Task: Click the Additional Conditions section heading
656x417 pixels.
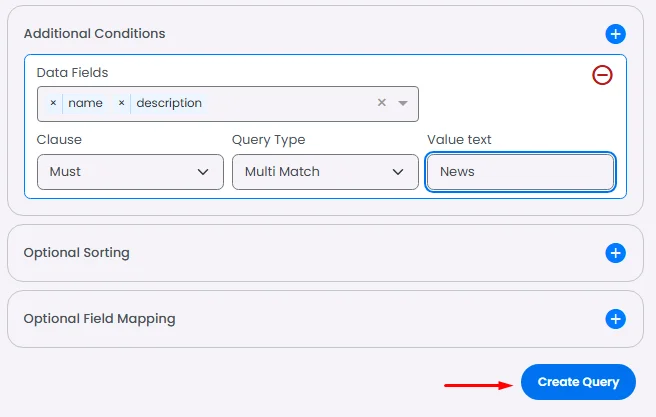Action: point(95,34)
